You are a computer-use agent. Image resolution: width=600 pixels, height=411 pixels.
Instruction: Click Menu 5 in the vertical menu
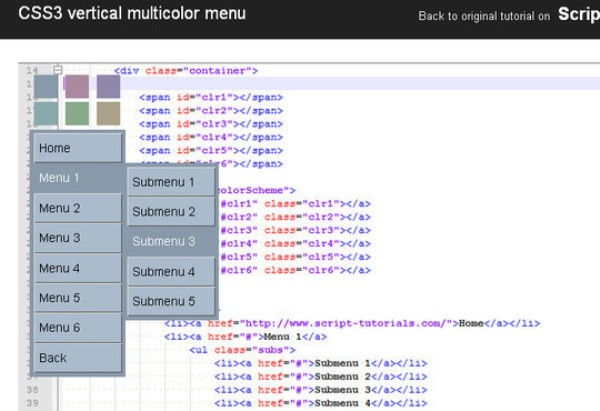pyautogui.click(x=77, y=298)
